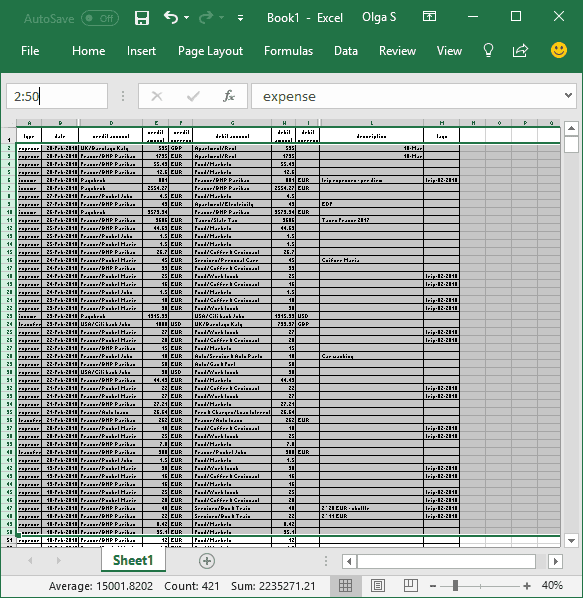
Task: Click the smiley feedback icon
Action: [559, 50]
